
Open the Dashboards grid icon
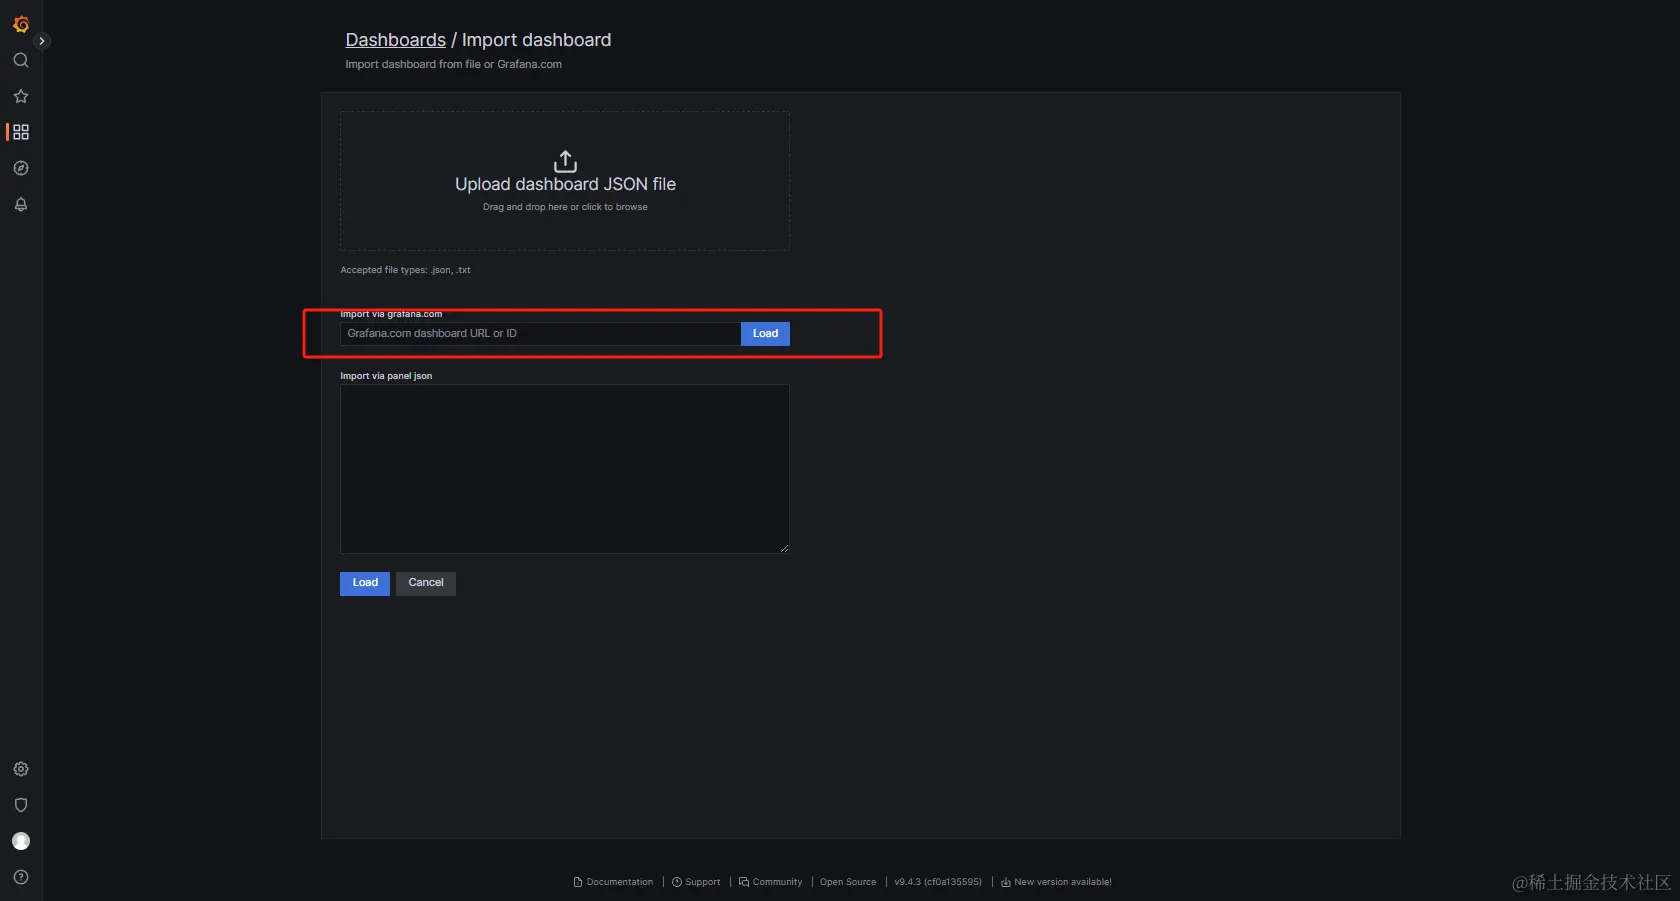coord(21,132)
